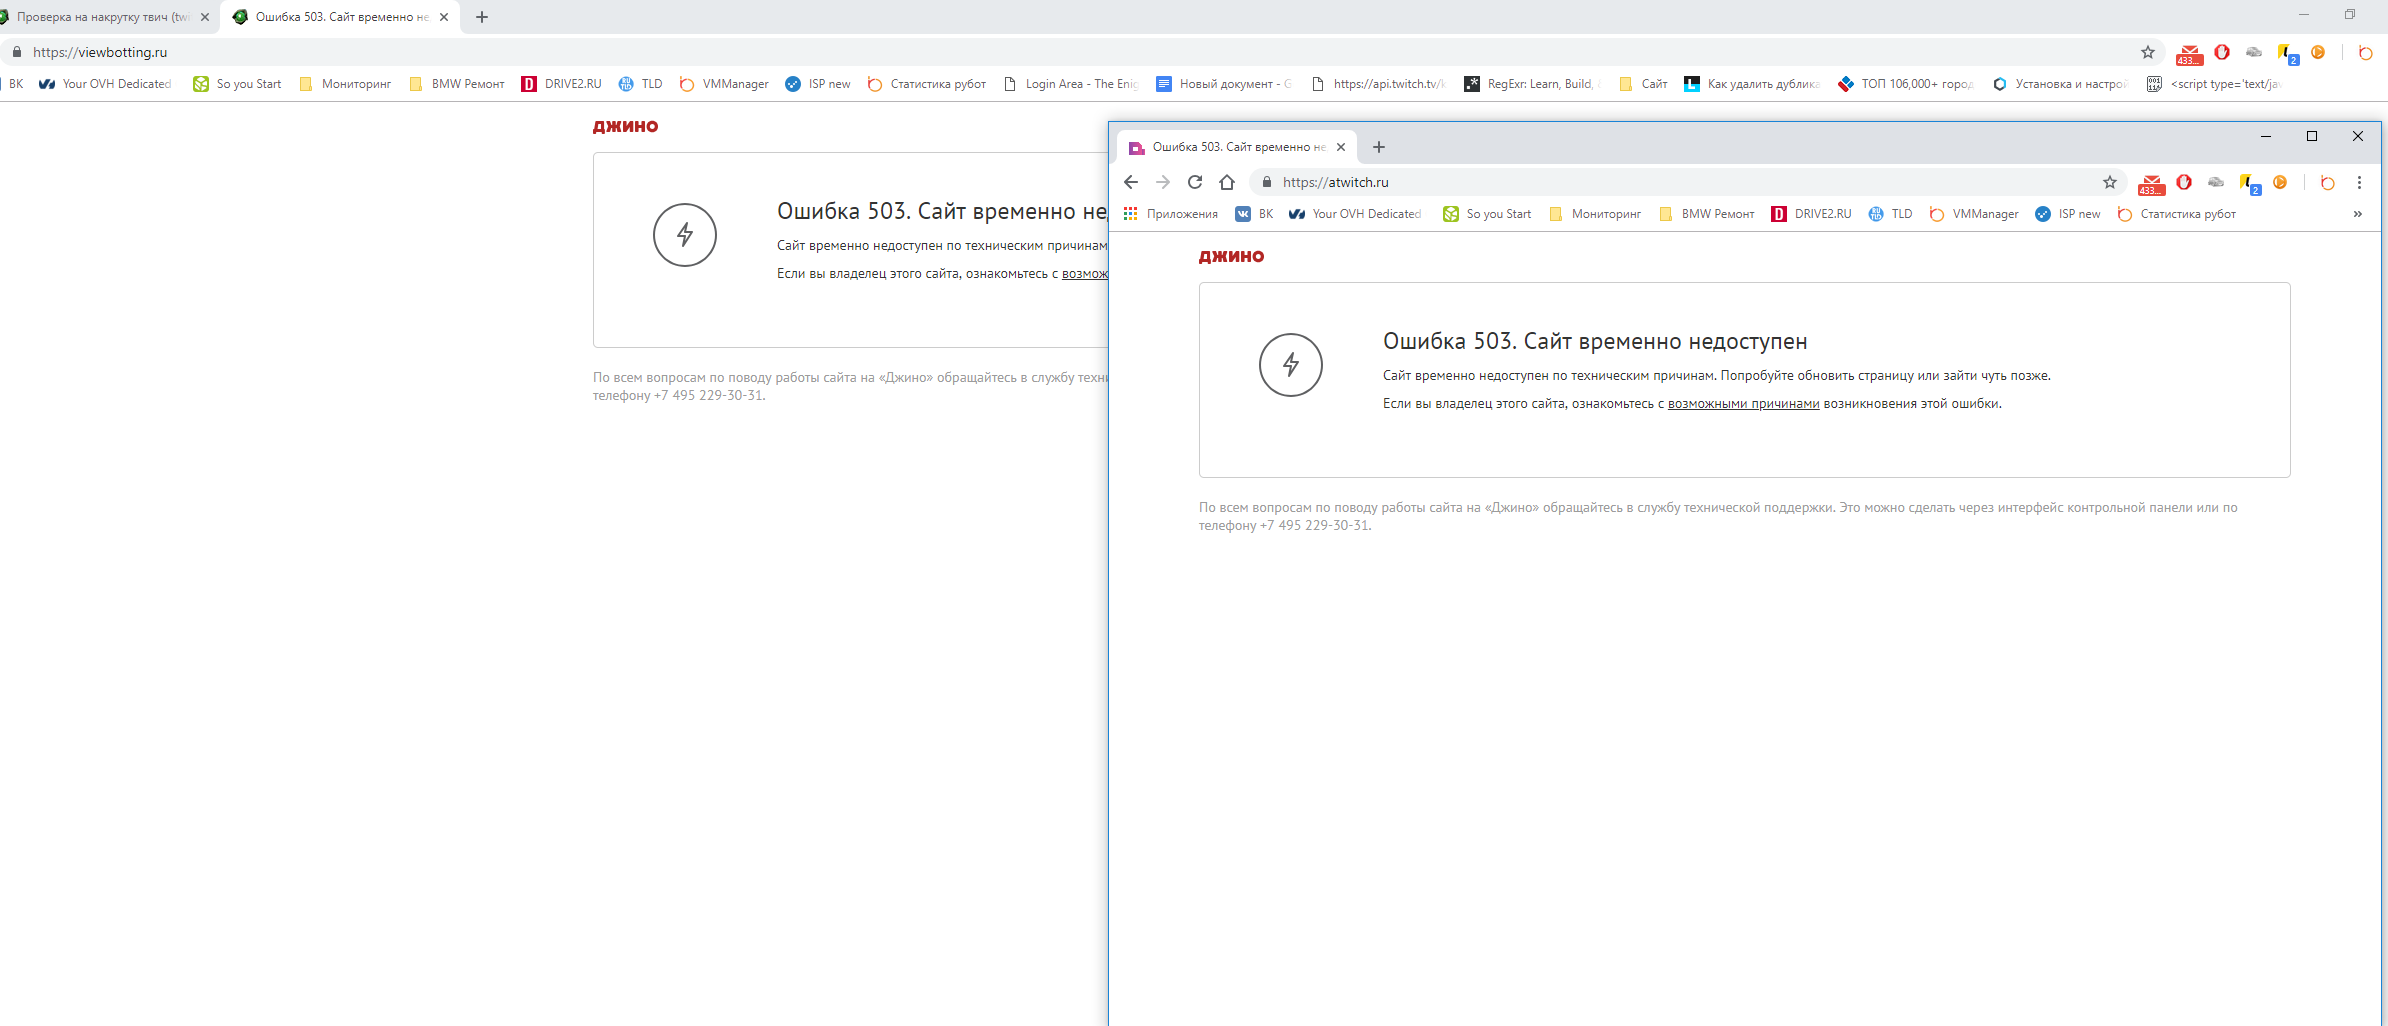Click the Opera extension icon in front window
The image size is (2388, 1026).
2184,182
